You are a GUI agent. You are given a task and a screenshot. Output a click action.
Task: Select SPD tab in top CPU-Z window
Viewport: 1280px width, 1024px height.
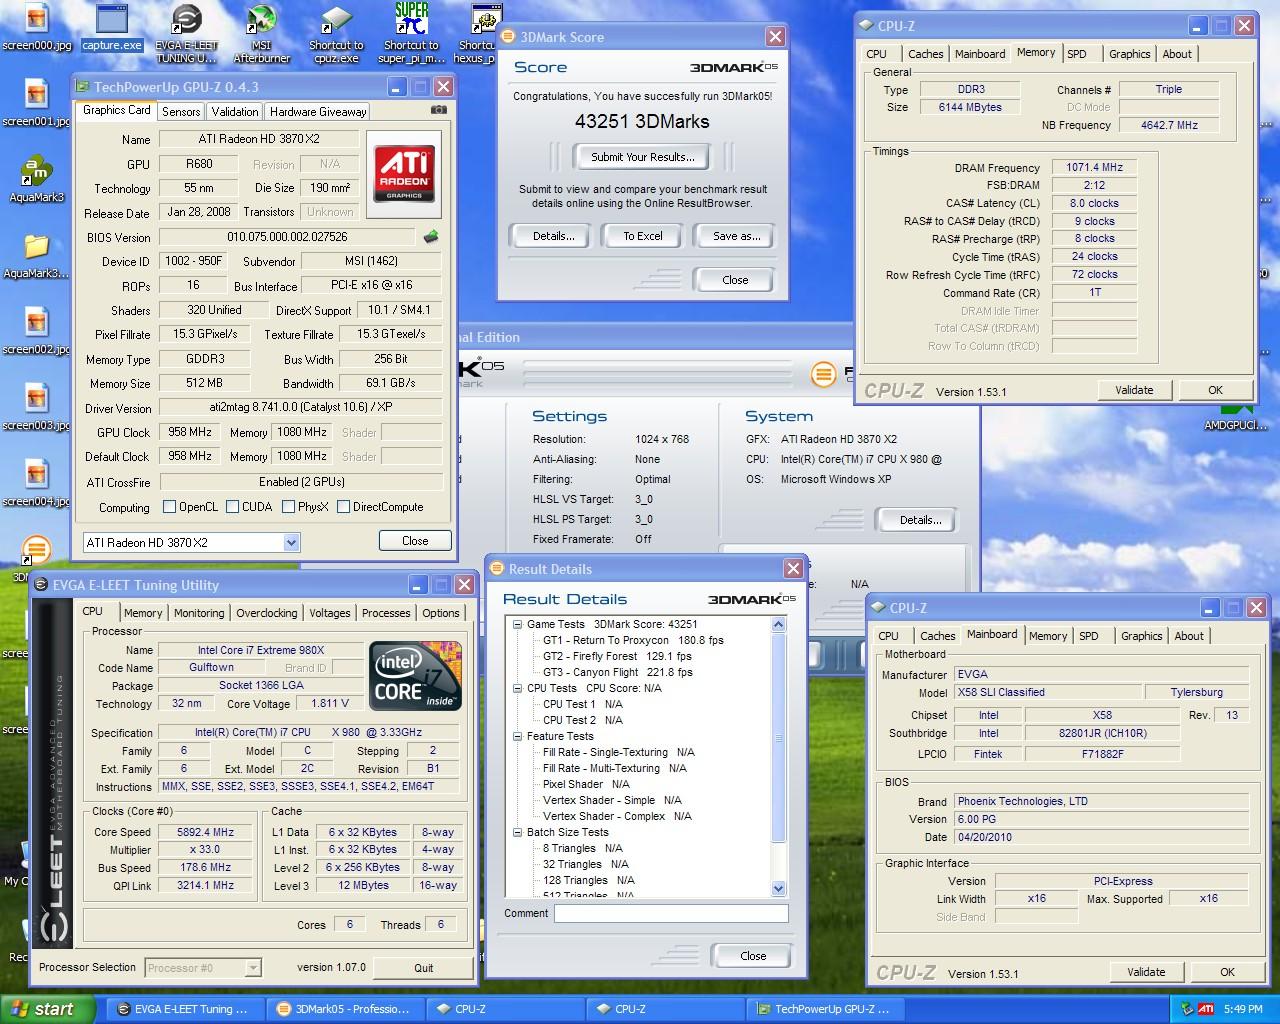point(1077,54)
